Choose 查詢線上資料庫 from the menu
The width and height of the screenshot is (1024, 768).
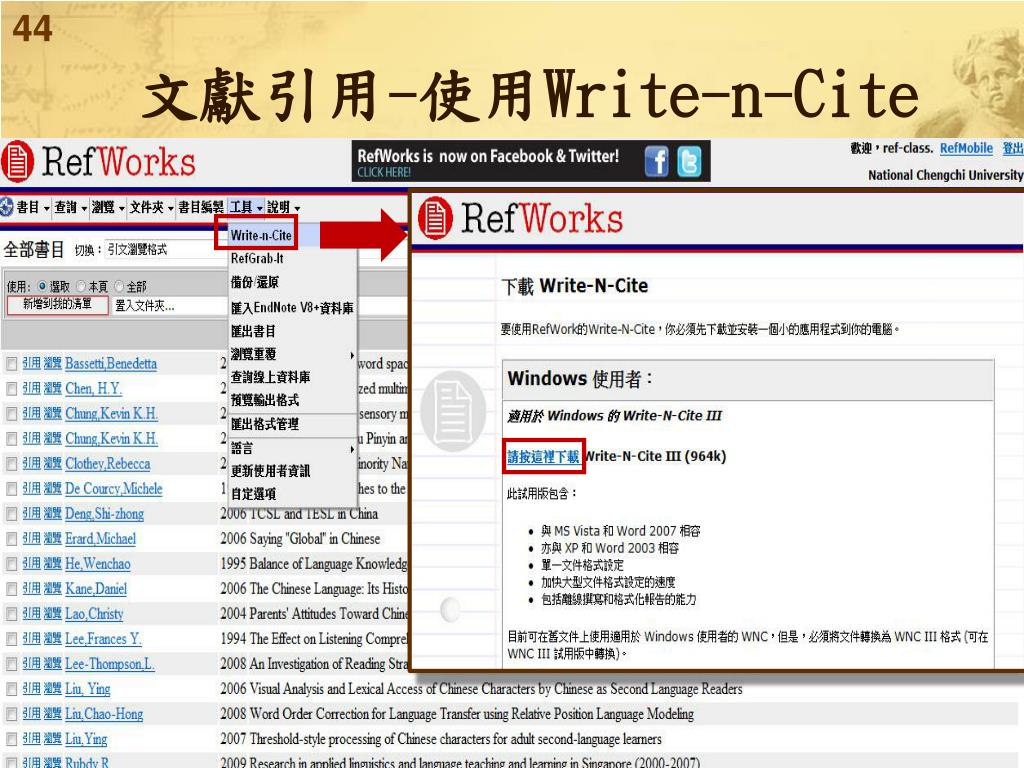coord(270,377)
